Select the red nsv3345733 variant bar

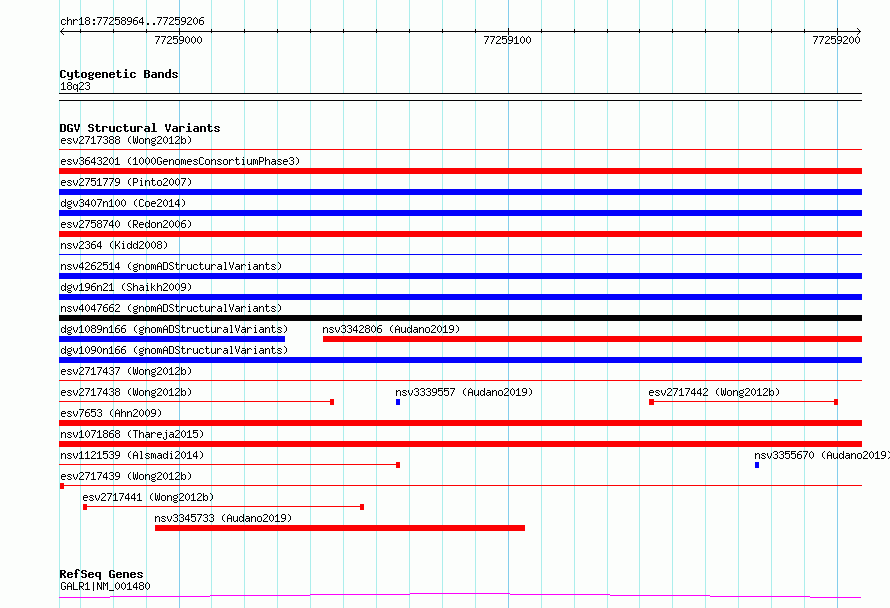pyautogui.click(x=340, y=528)
